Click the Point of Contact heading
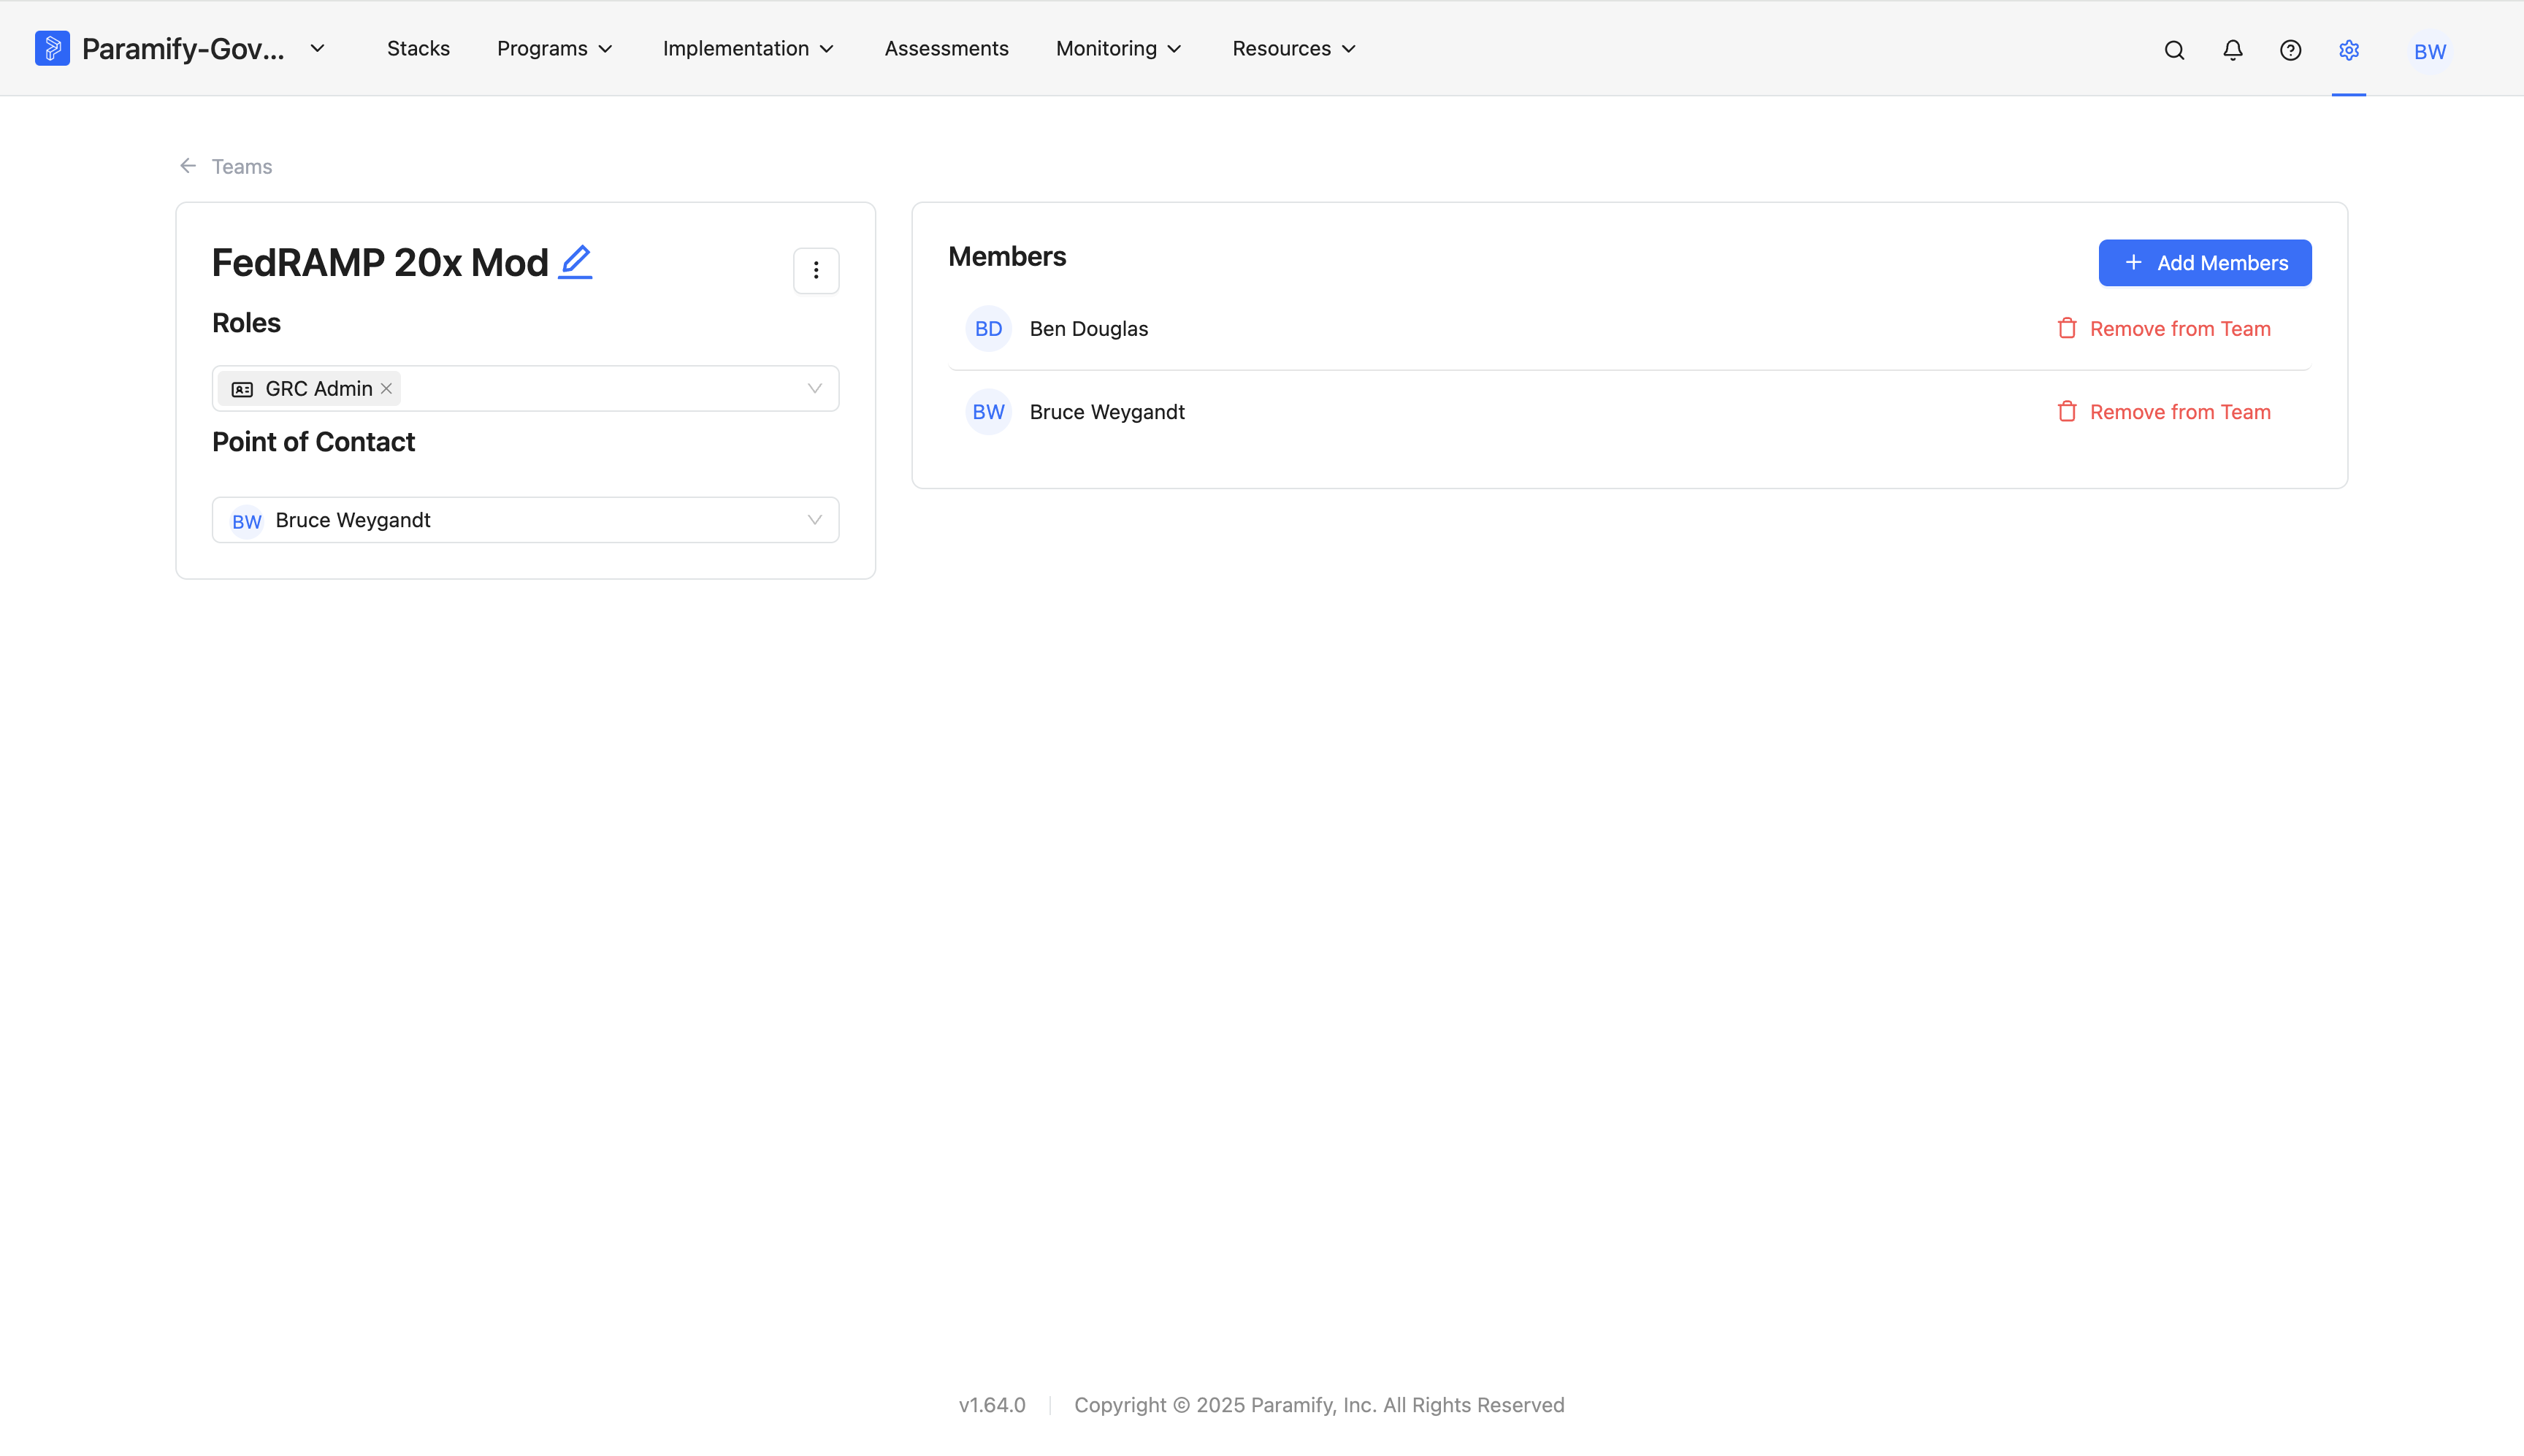Screen dimensions: 2524x1456 pyautogui.click(x=313, y=442)
